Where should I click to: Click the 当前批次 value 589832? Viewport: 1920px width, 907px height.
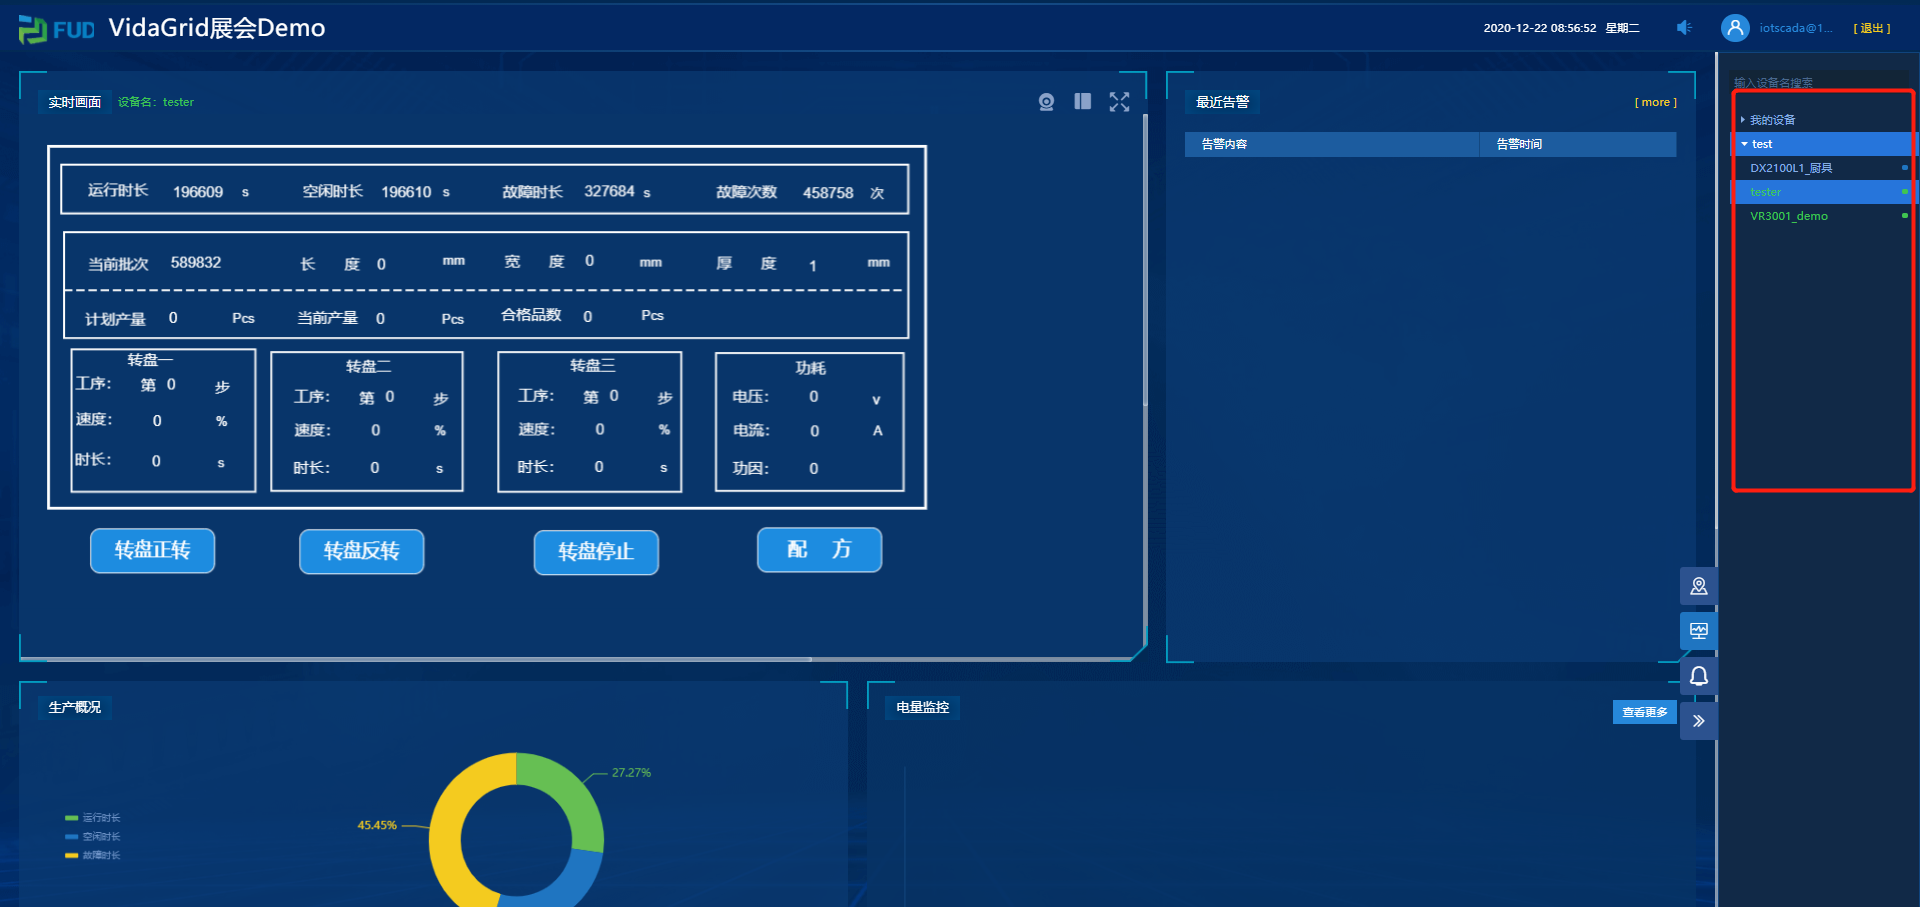pos(196,263)
